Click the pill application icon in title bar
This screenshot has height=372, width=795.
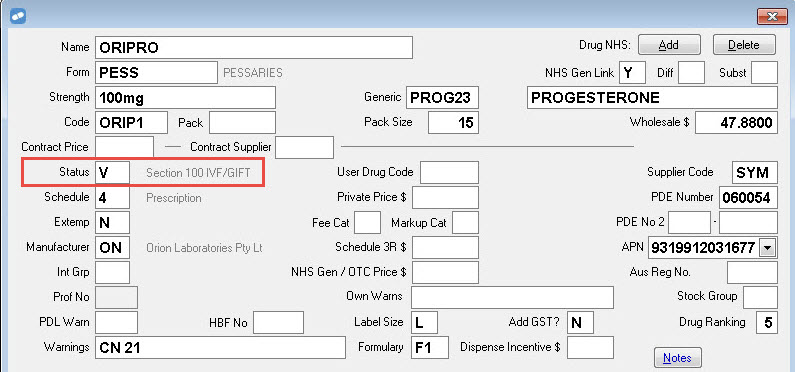click(x=18, y=16)
